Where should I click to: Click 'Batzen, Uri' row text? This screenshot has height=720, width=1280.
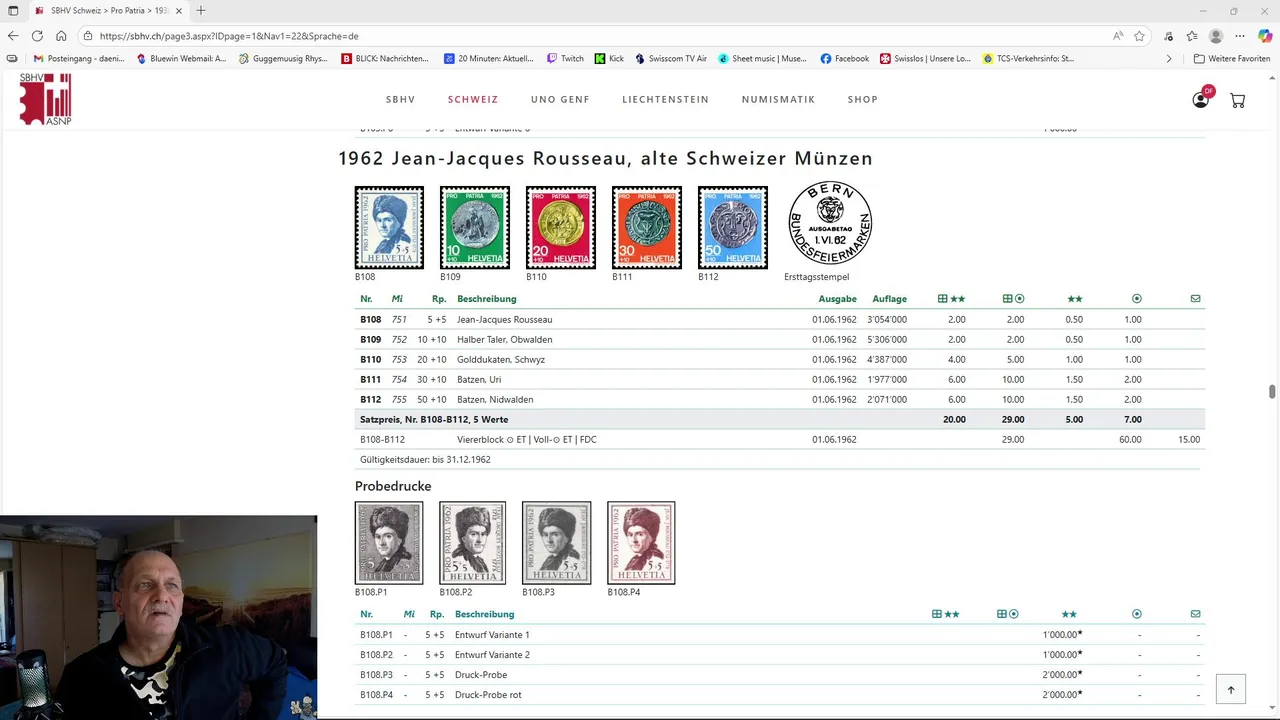point(479,380)
